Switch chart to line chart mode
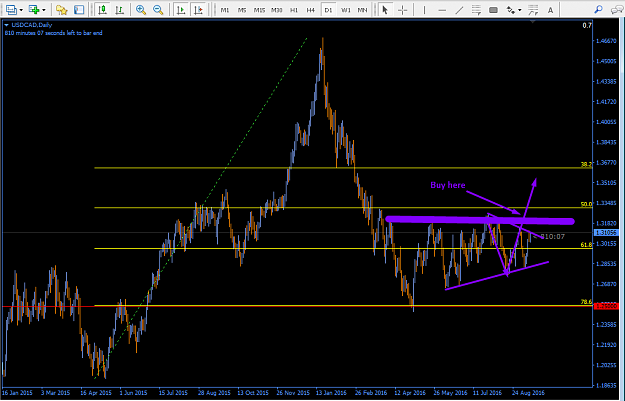The height and width of the screenshot is (401, 625). pyautogui.click(x=119, y=10)
